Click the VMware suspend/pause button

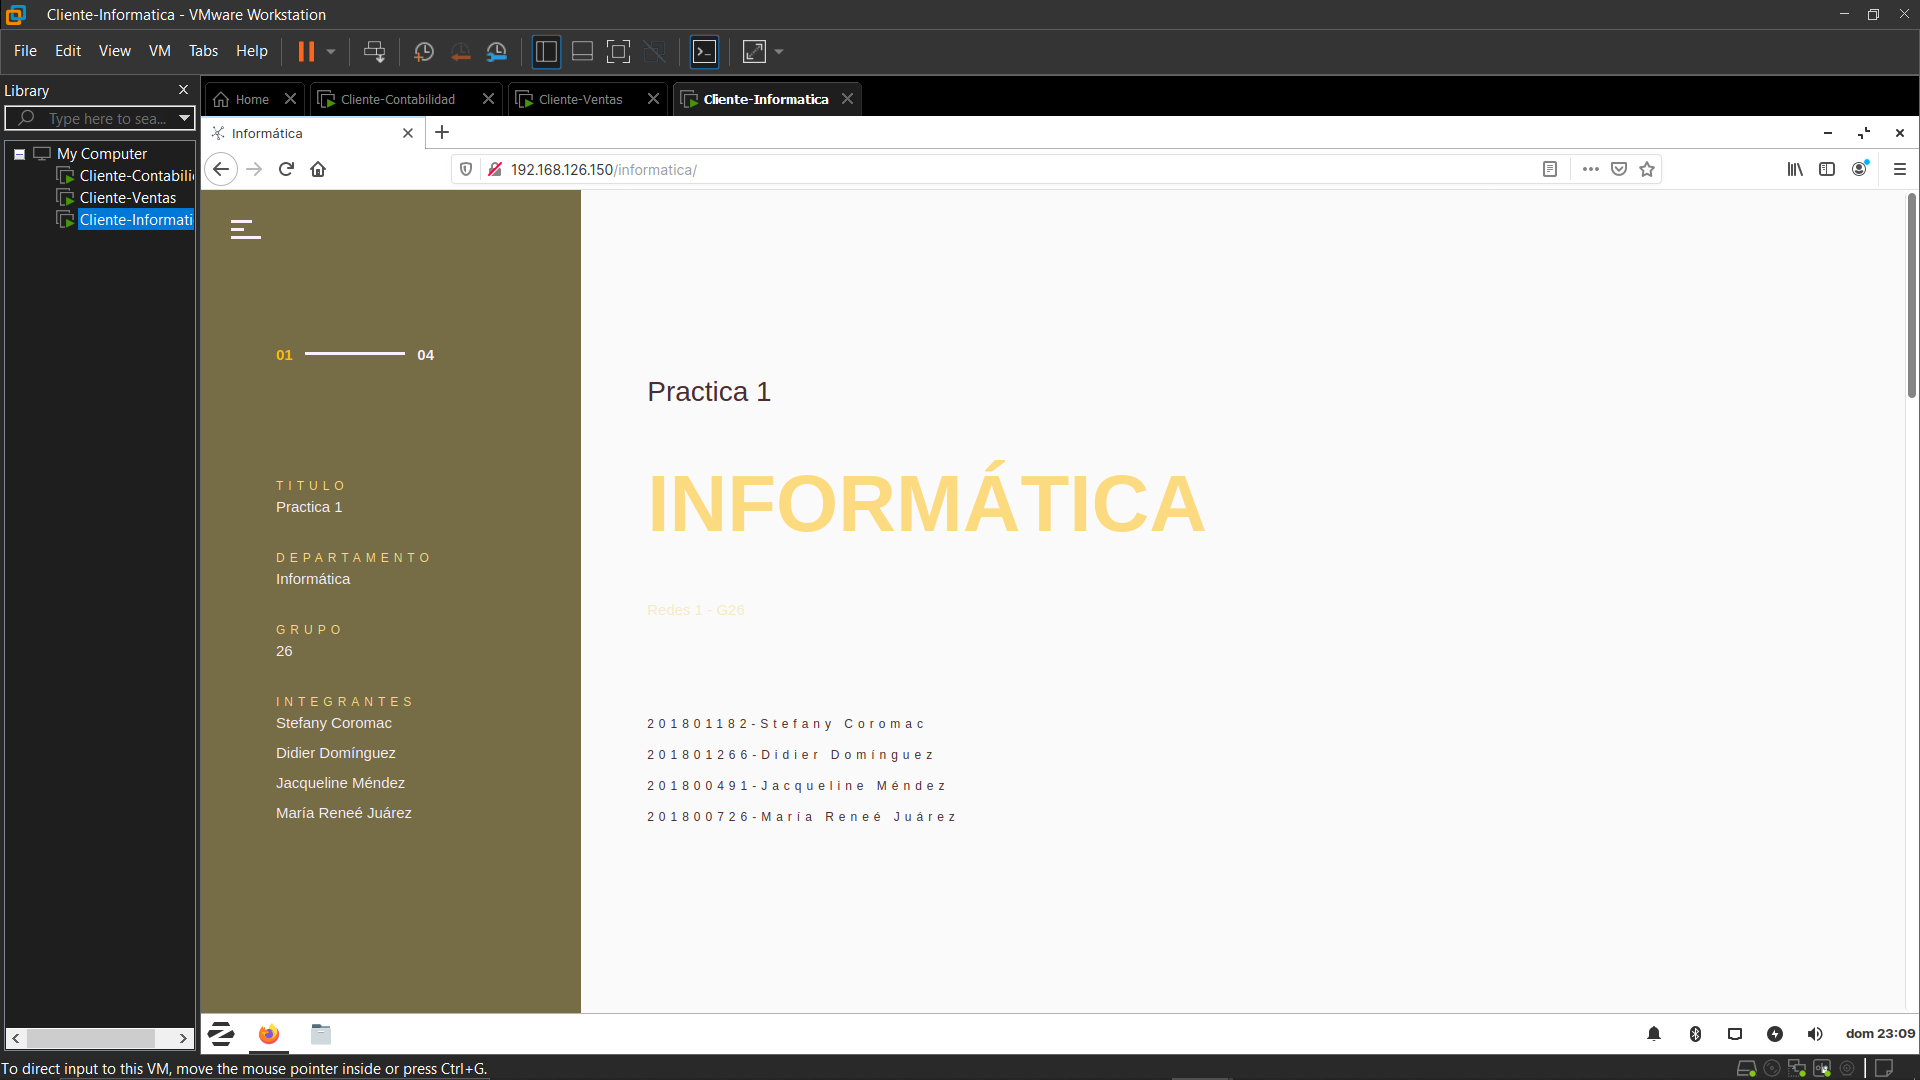pos(306,51)
